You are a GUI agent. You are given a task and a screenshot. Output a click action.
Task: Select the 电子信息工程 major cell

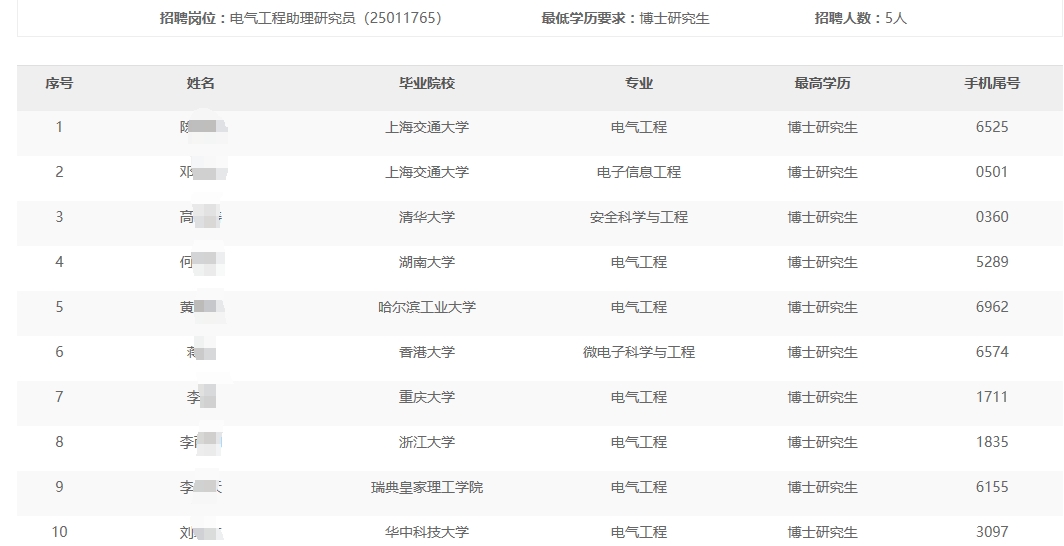click(x=639, y=172)
